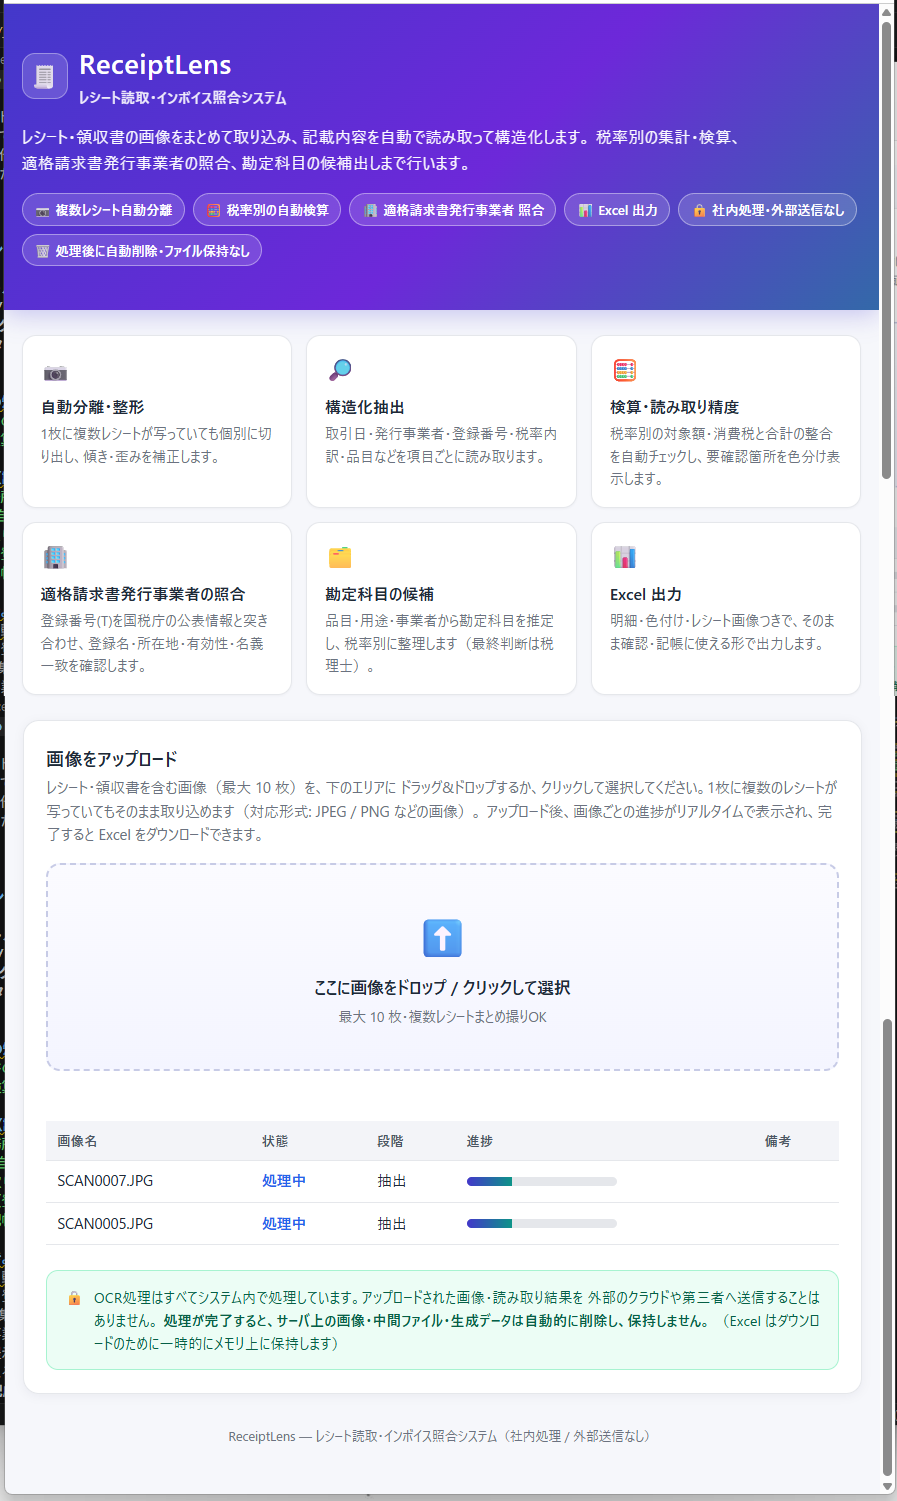Click the Excel 出力 card heading
This screenshot has height=1501, width=897.
pyautogui.click(x=646, y=594)
